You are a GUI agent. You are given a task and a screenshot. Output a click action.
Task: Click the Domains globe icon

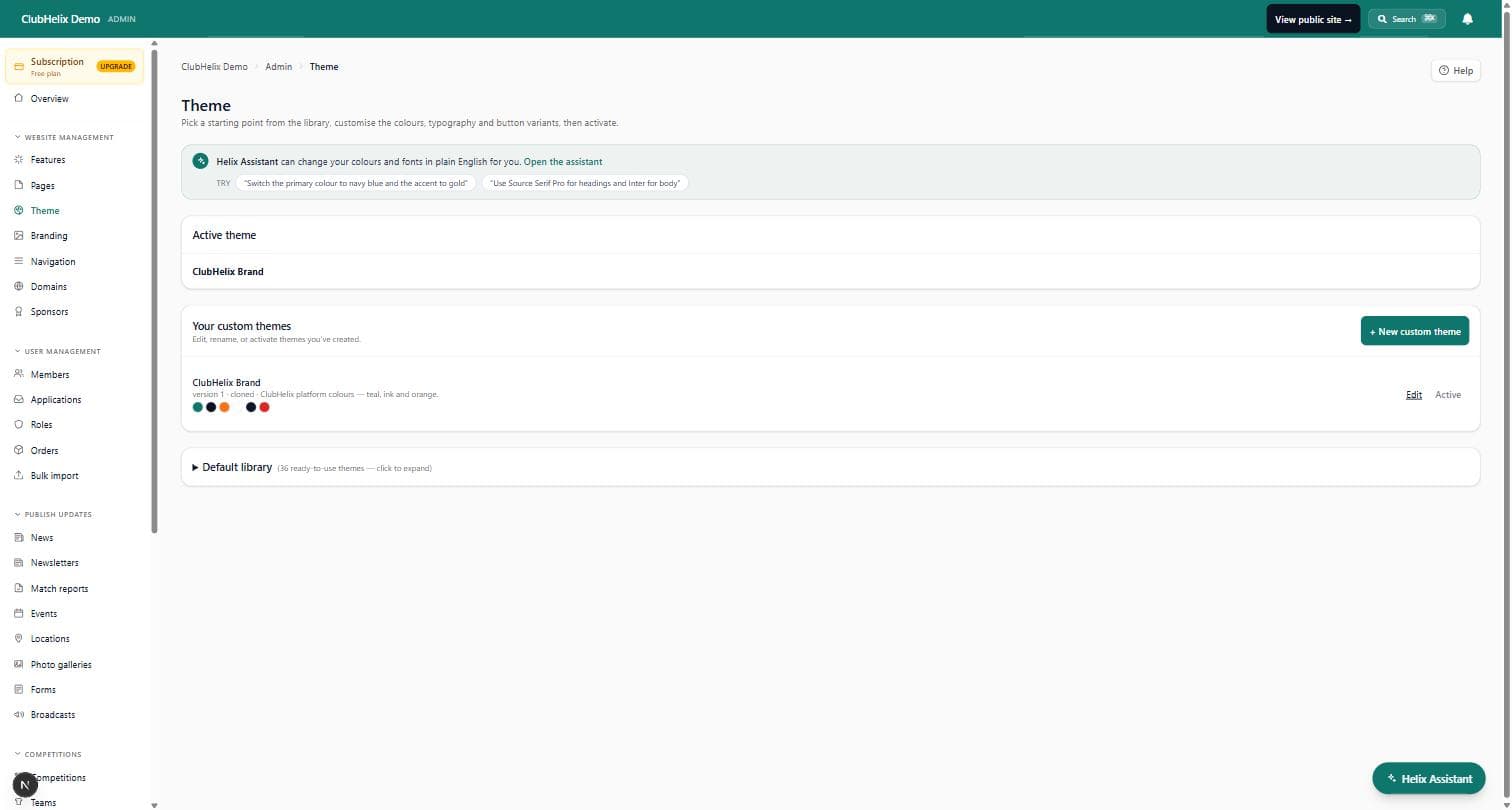pyautogui.click(x=19, y=286)
